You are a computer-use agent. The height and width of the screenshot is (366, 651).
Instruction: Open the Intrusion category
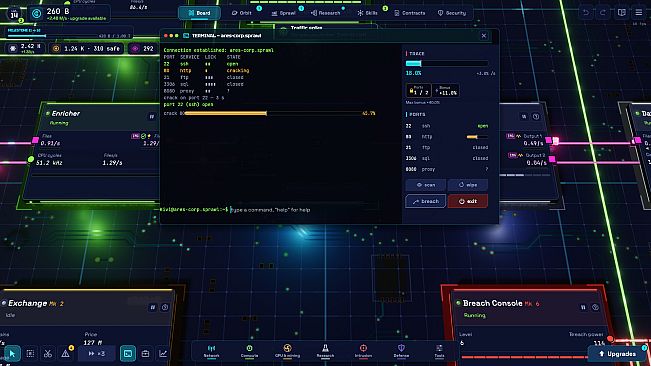[x=363, y=351]
